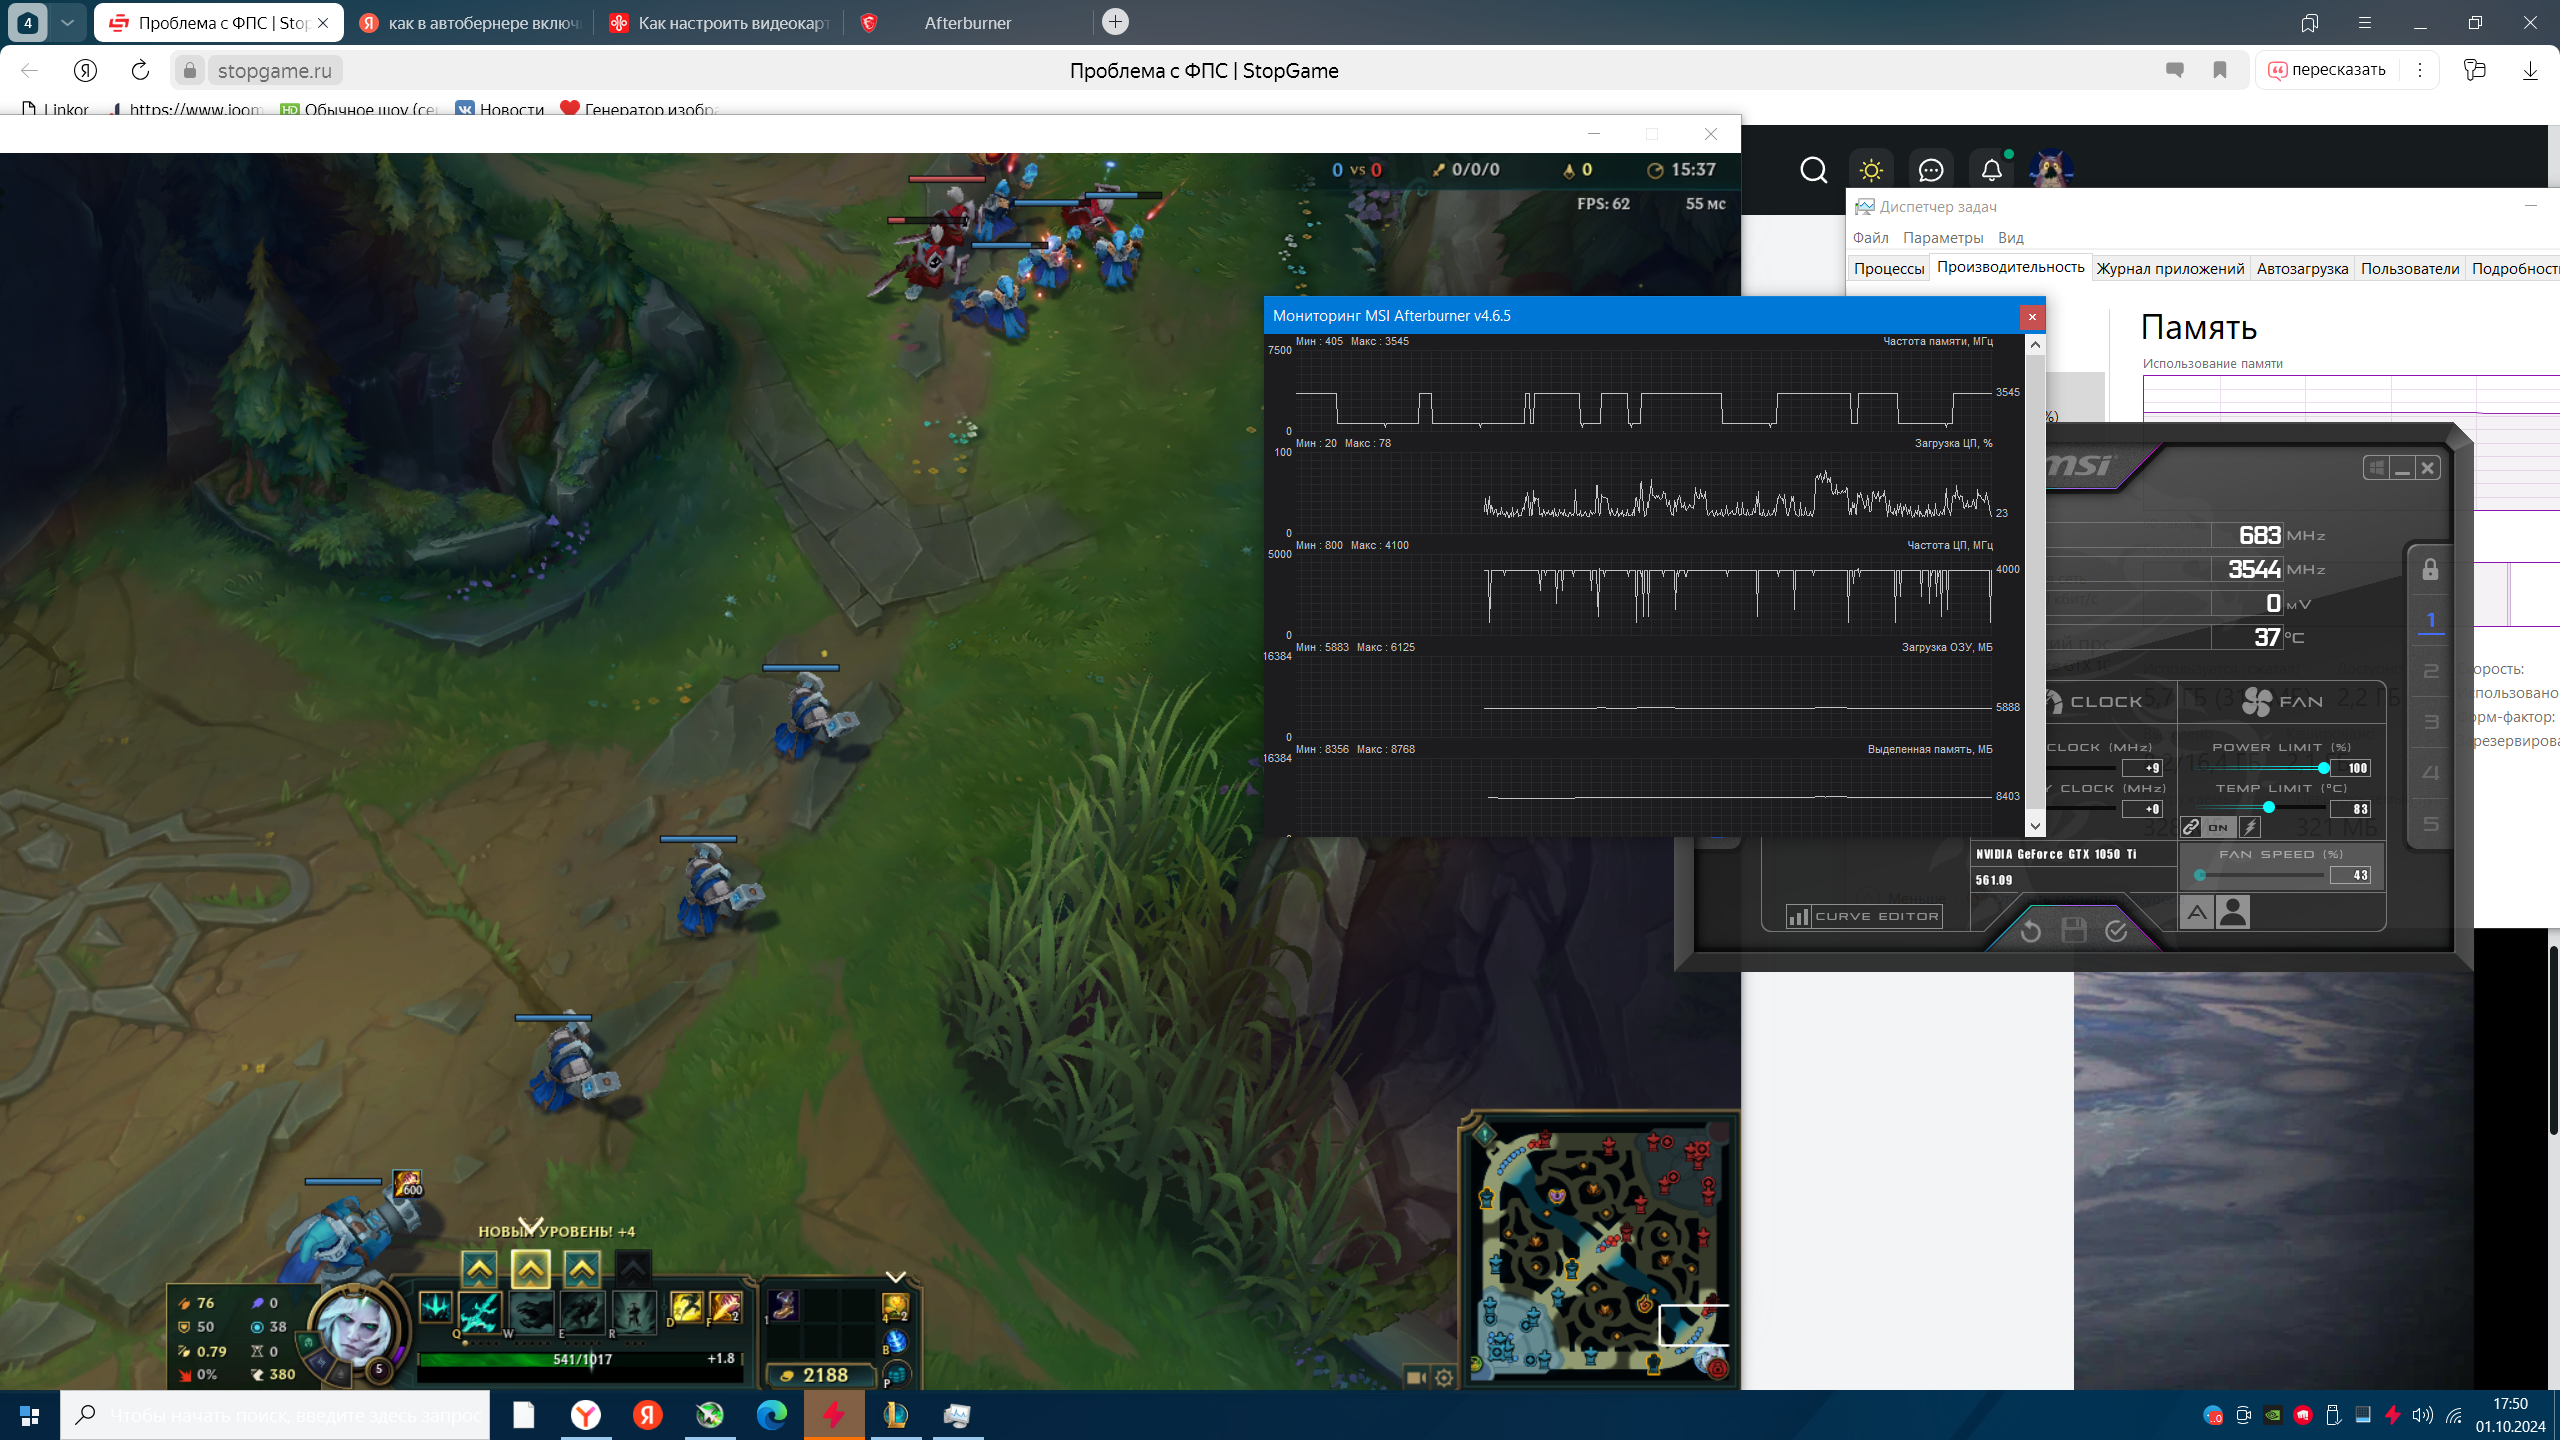Click the NVIDIA tray icon

point(2272,1415)
